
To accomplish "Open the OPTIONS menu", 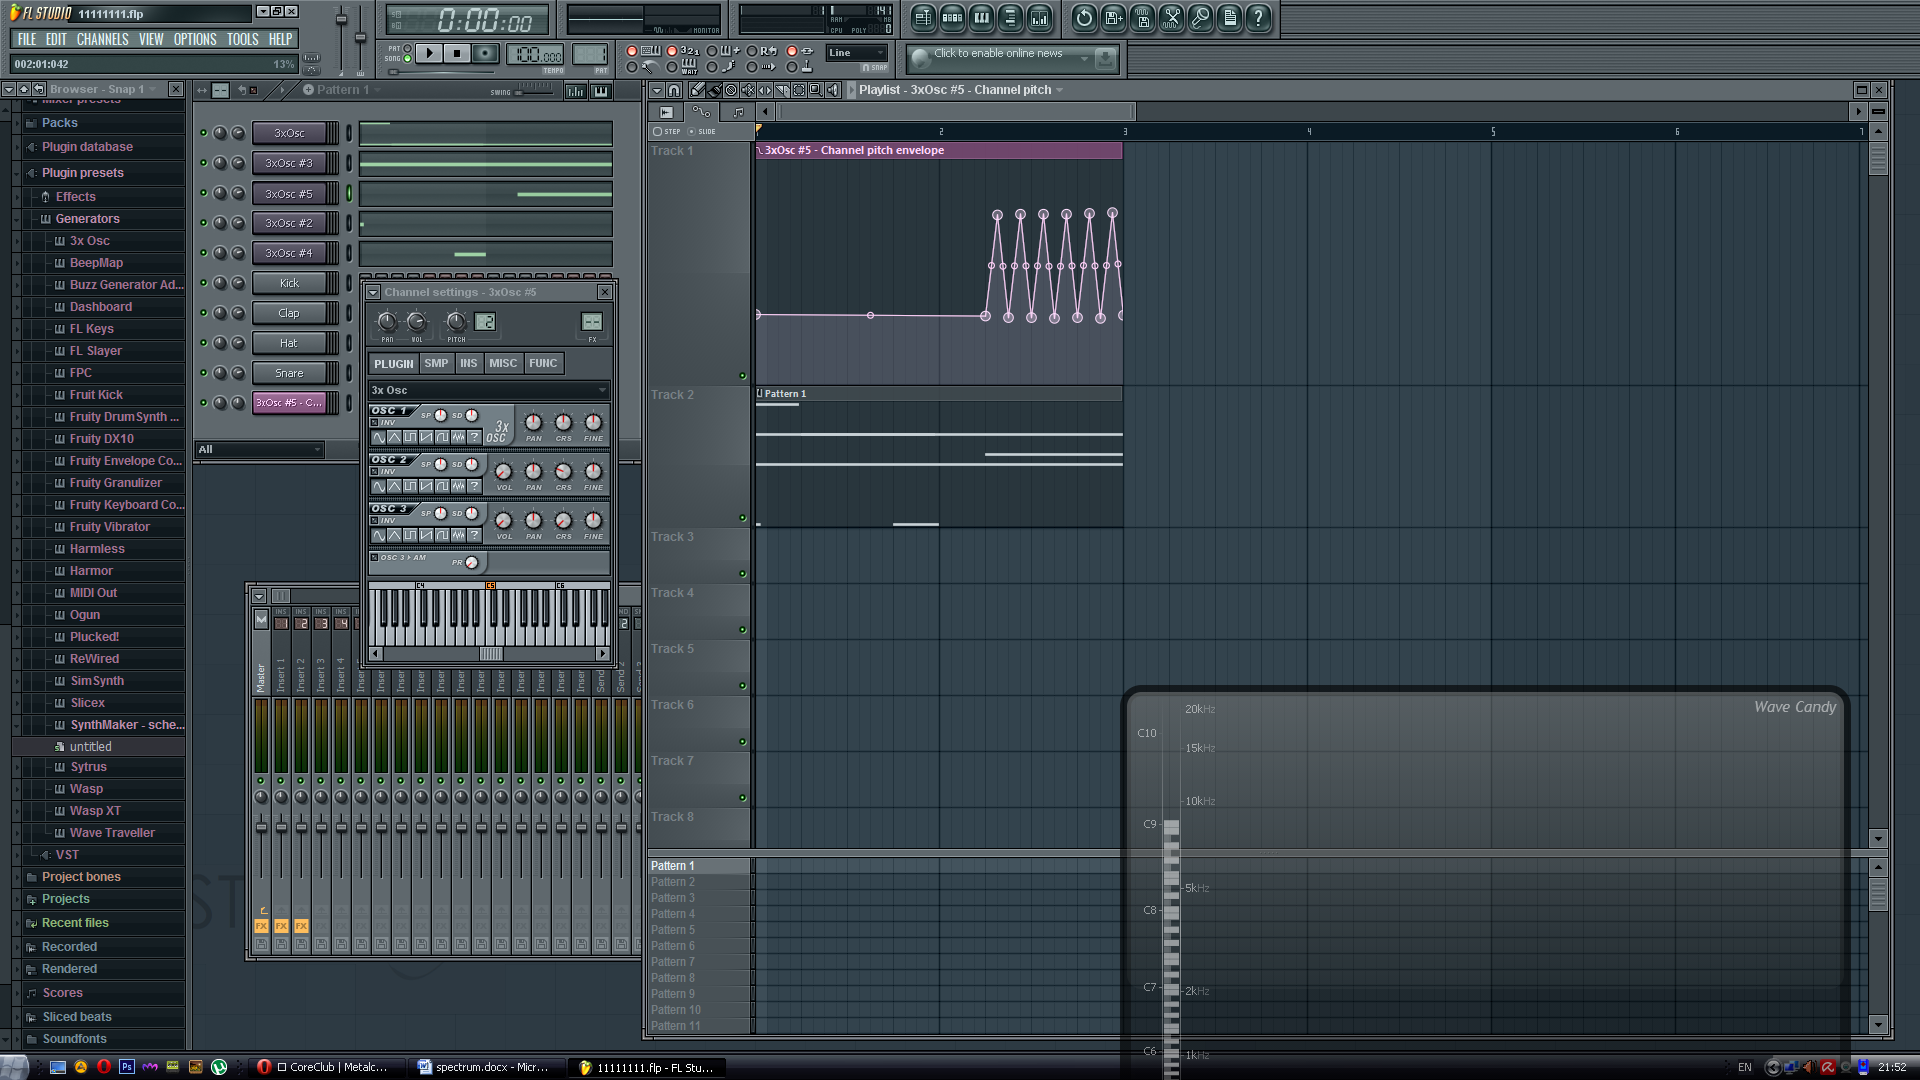I will [195, 39].
